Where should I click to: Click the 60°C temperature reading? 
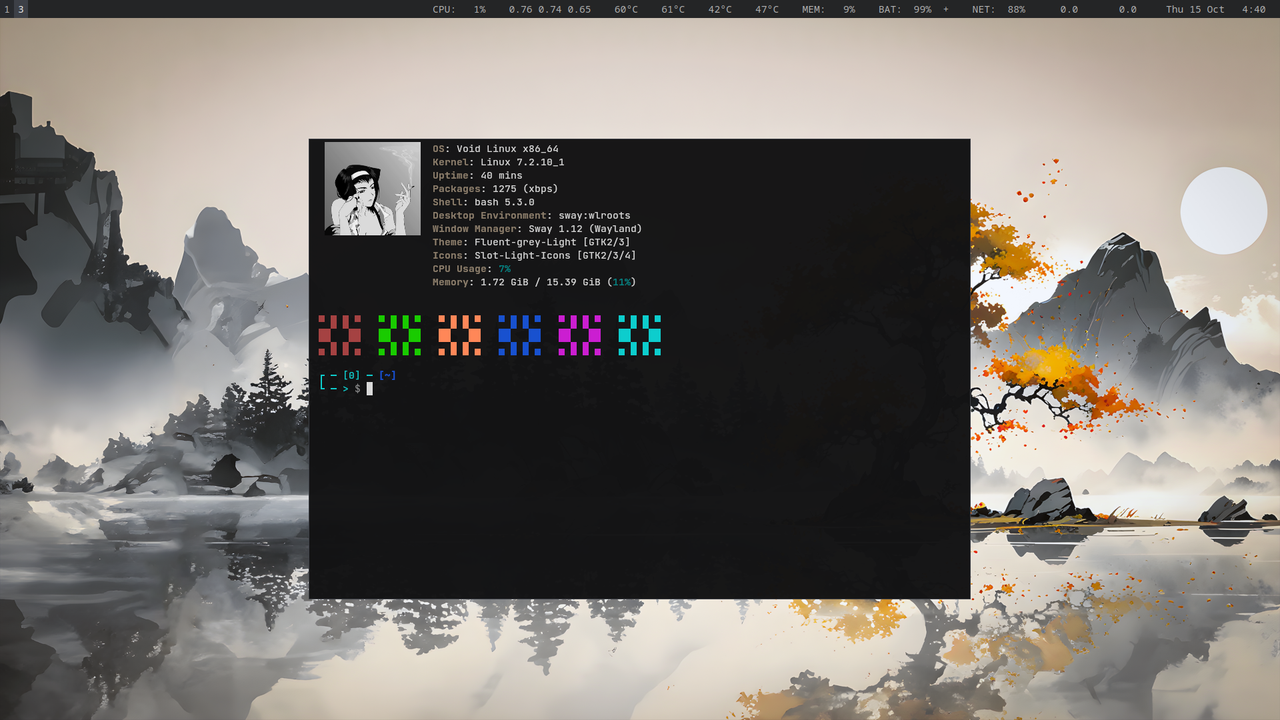626,9
